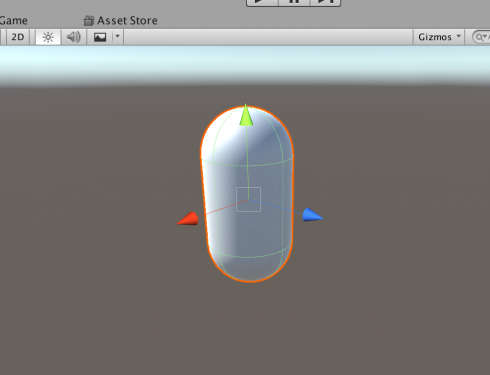Start play mode with the Play button

pyautogui.click(x=262, y=2)
